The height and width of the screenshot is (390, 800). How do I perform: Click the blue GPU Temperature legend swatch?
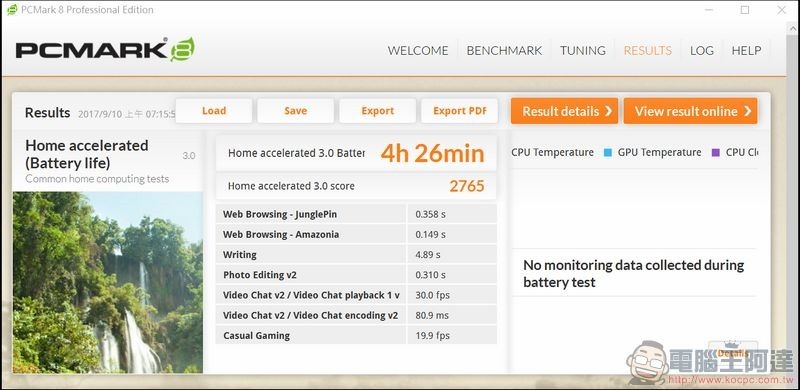[x=607, y=153]
